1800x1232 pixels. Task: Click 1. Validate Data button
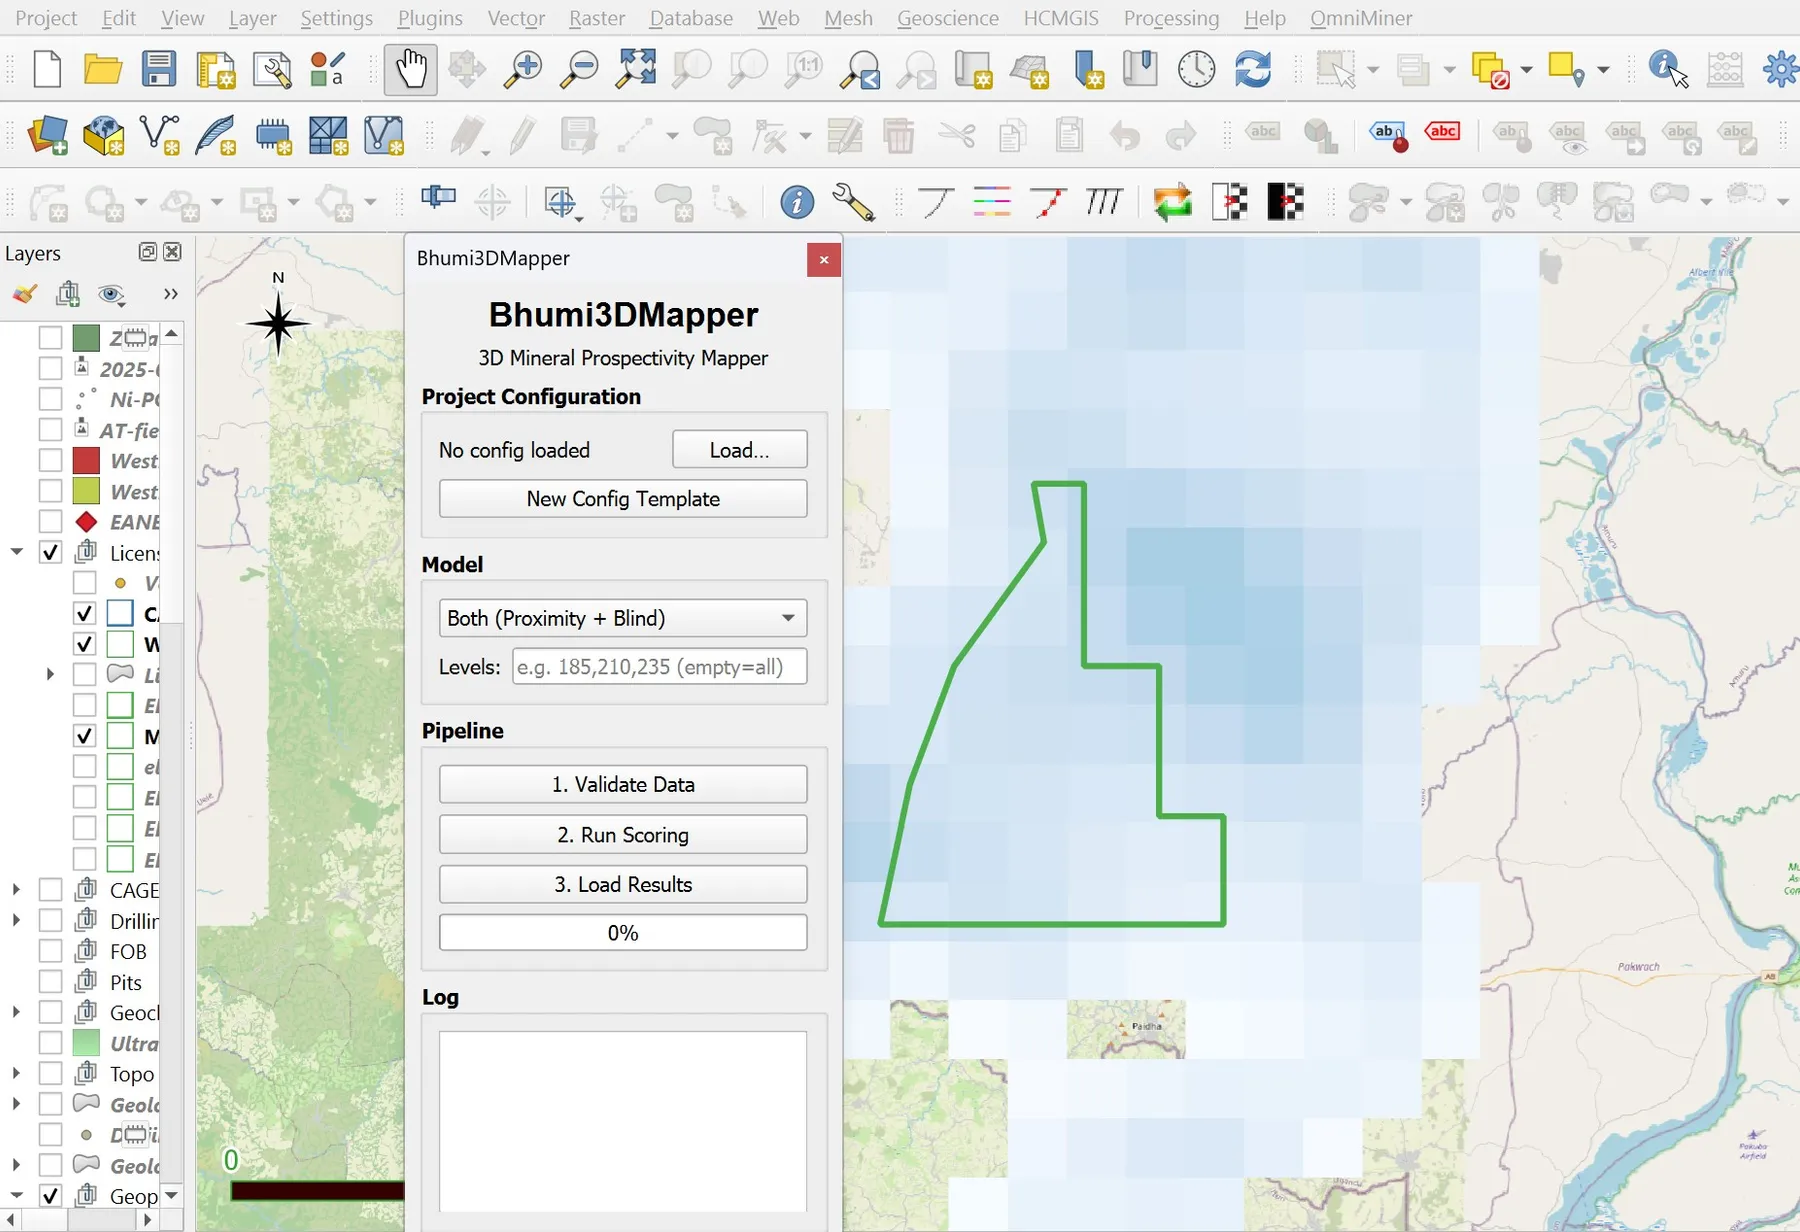(x=622, y=784)
